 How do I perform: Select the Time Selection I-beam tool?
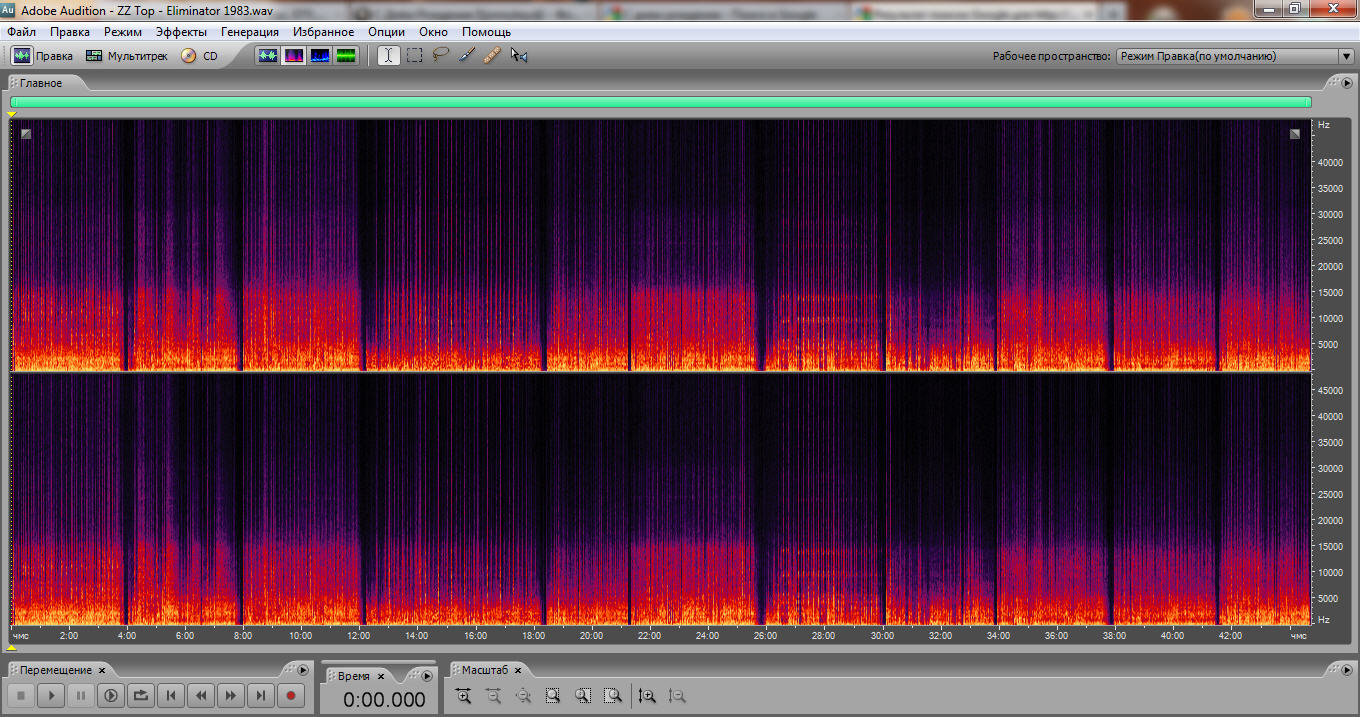[389, 56]
